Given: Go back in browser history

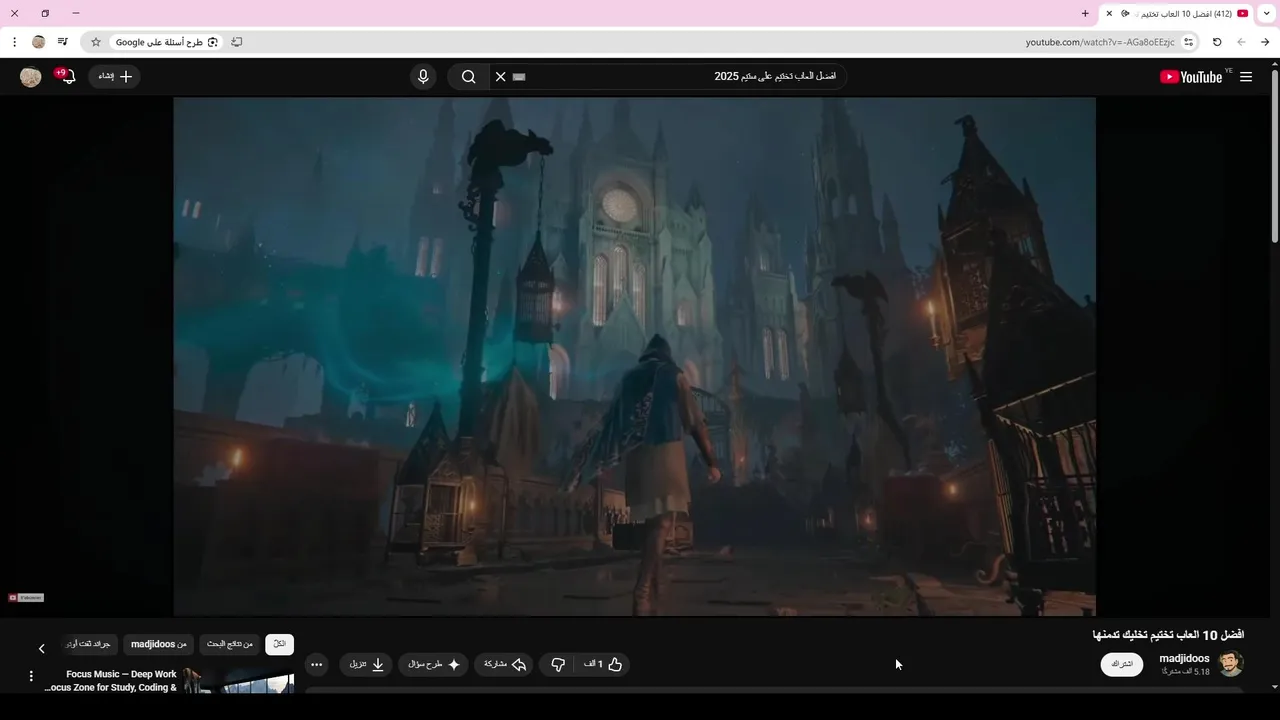Looking at the screenshot, I should pyautogui.click(x=1265, y=42).
